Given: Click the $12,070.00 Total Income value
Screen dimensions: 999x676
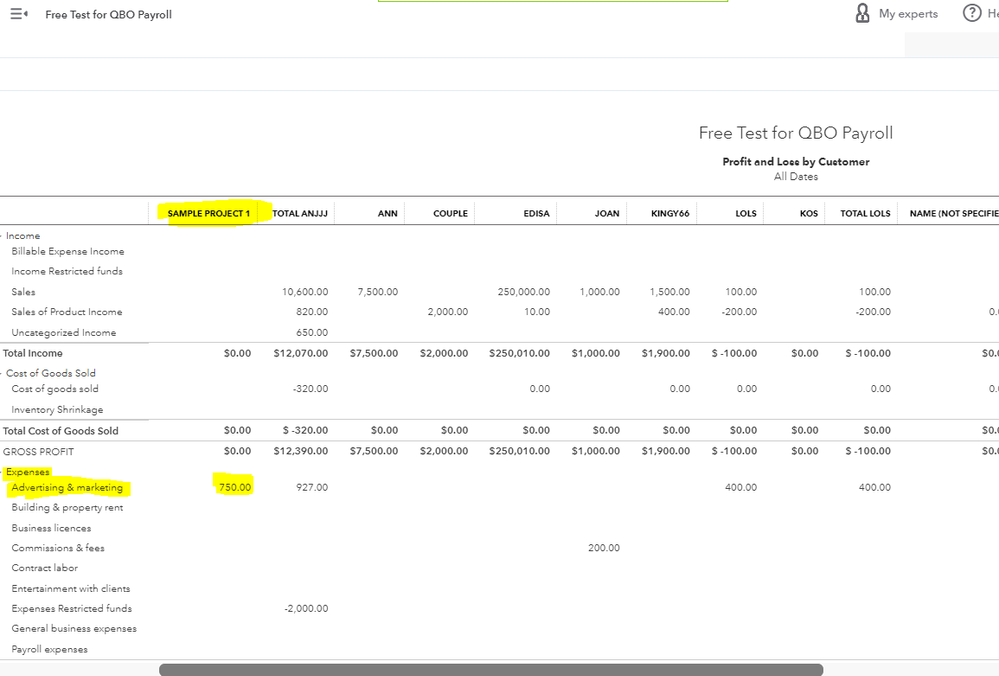Looking at the screenshot, I should point(301,353).
